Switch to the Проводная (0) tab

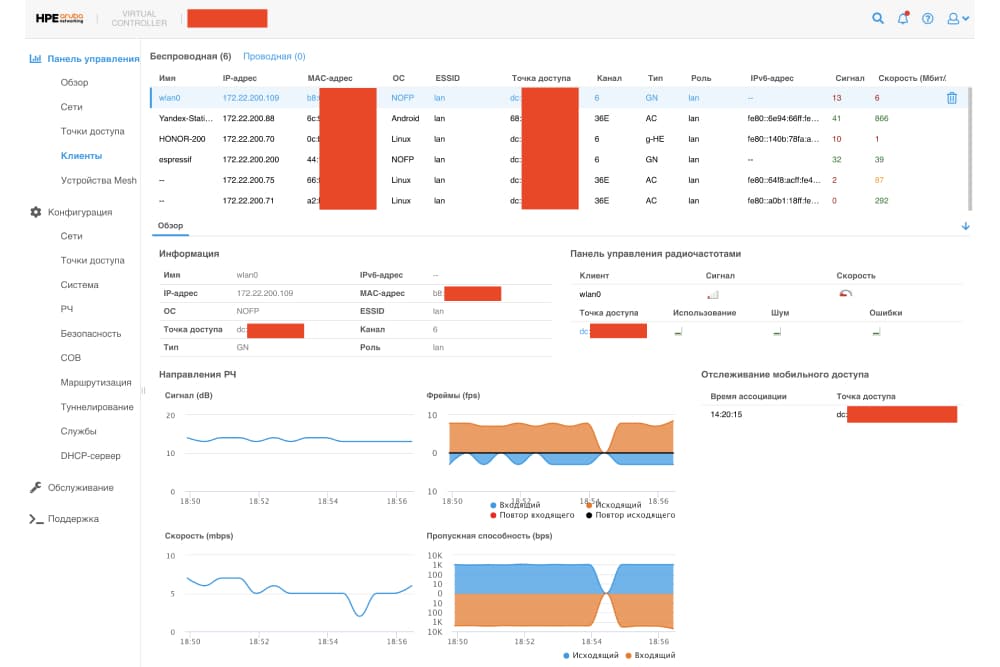click(274, 57)
